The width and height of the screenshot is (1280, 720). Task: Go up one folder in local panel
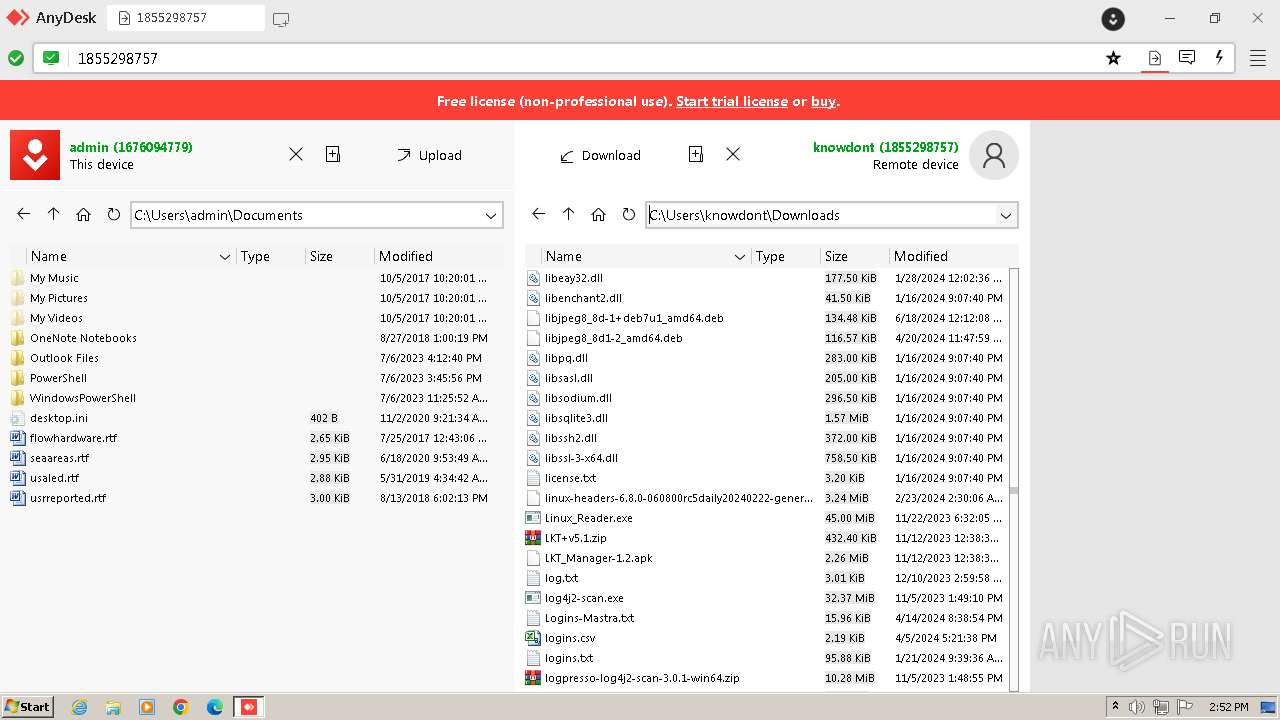[54, 214]
